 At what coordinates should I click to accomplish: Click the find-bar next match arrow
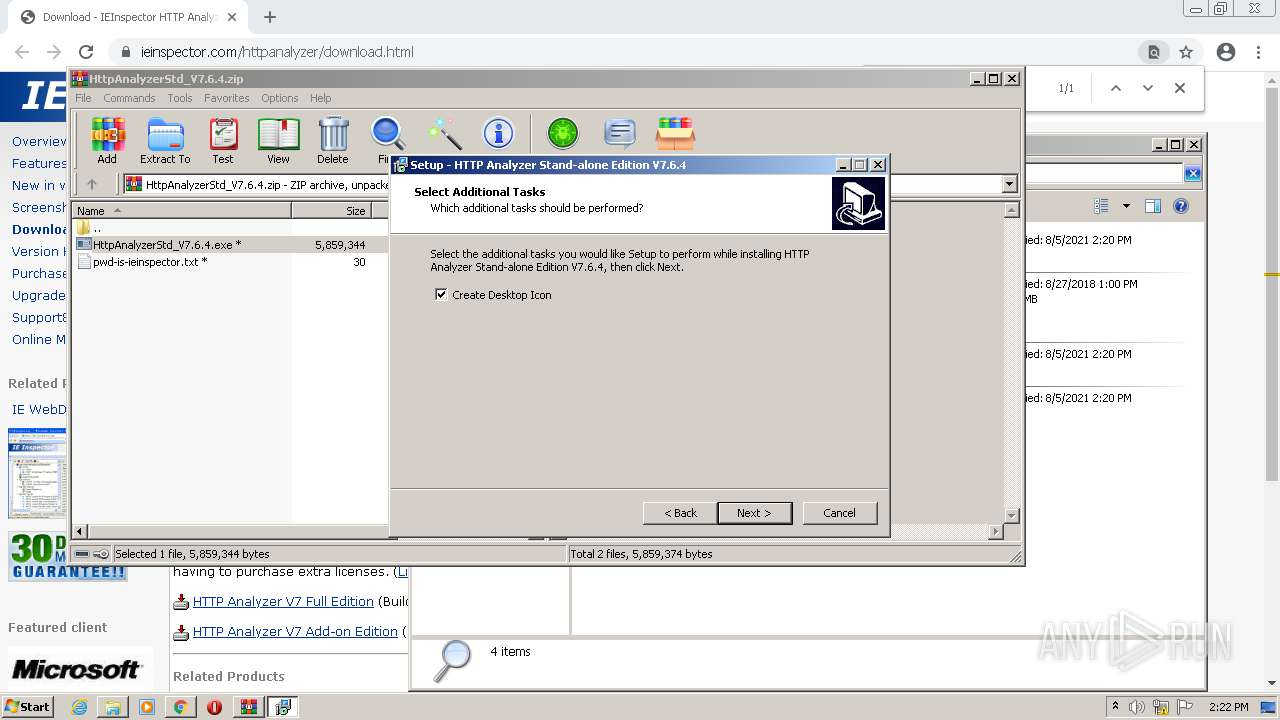tap(1148, 88)
